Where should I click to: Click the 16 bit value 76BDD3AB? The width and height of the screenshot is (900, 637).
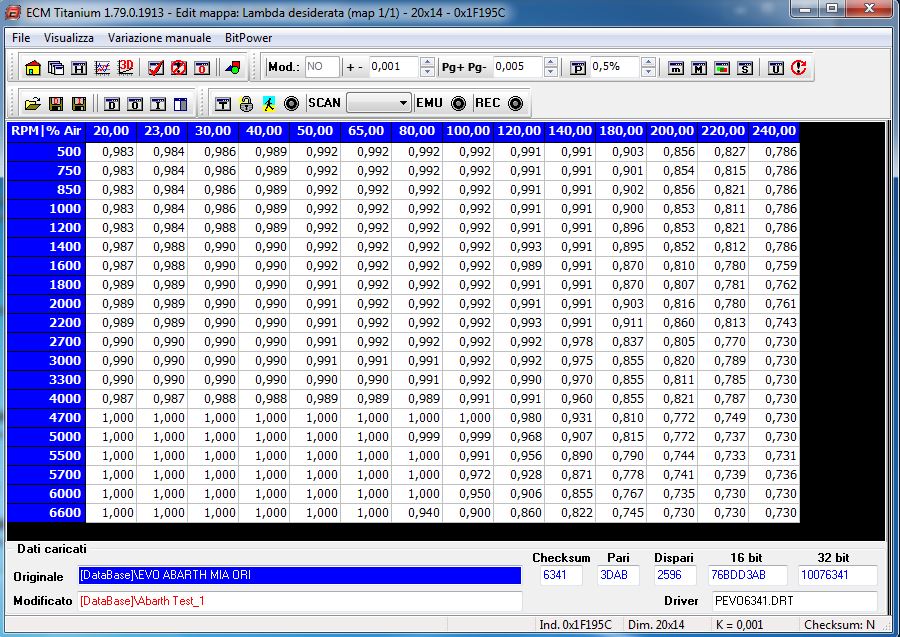[746, 575]
